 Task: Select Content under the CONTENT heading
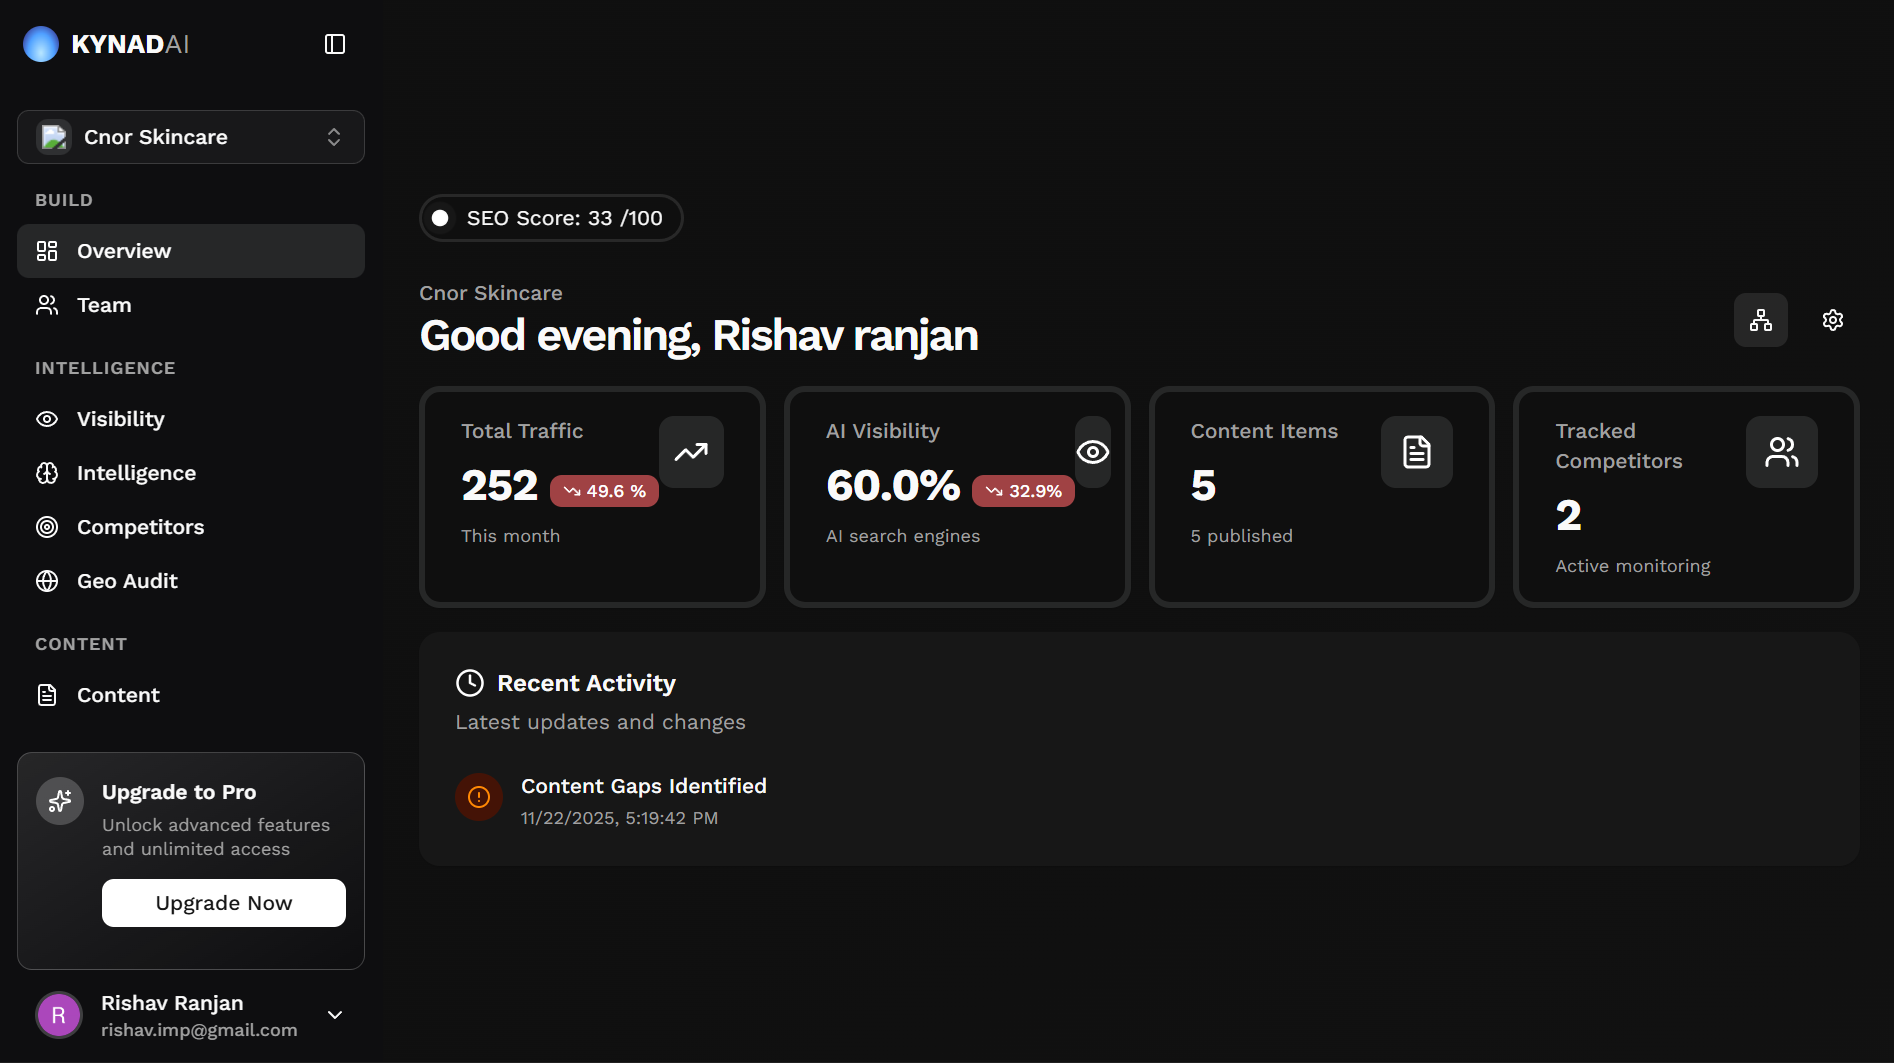pyautogui.click(x=118, y=694)
